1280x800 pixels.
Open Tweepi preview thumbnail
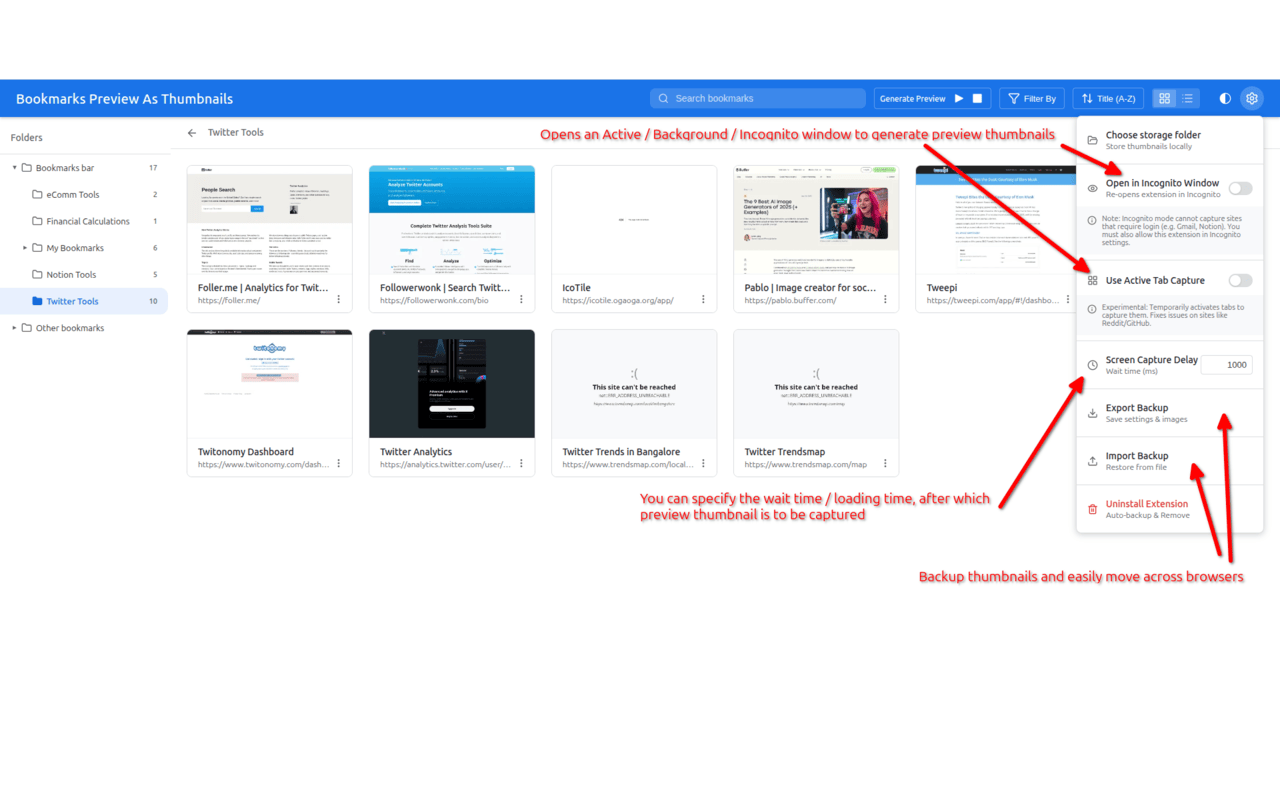point(996,220)
